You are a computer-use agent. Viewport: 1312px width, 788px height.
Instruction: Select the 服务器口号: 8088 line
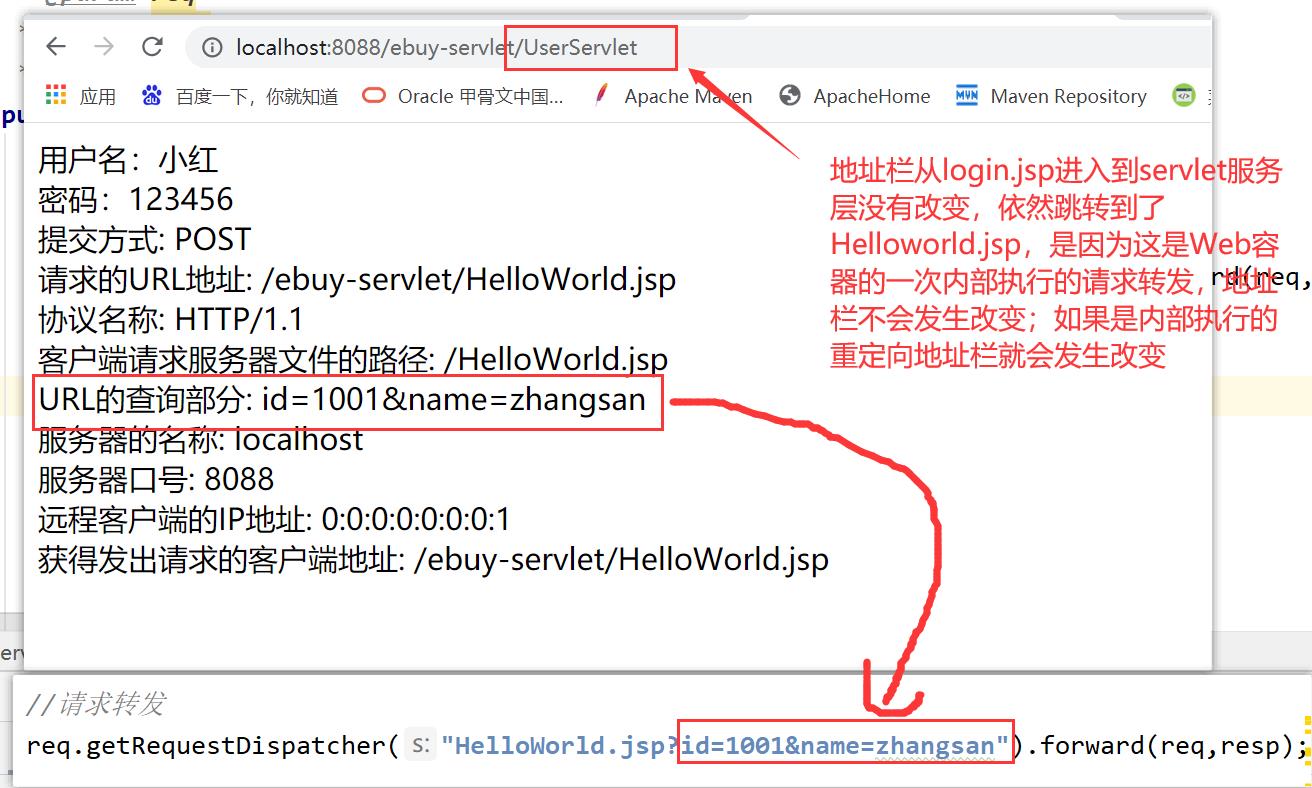156,480
